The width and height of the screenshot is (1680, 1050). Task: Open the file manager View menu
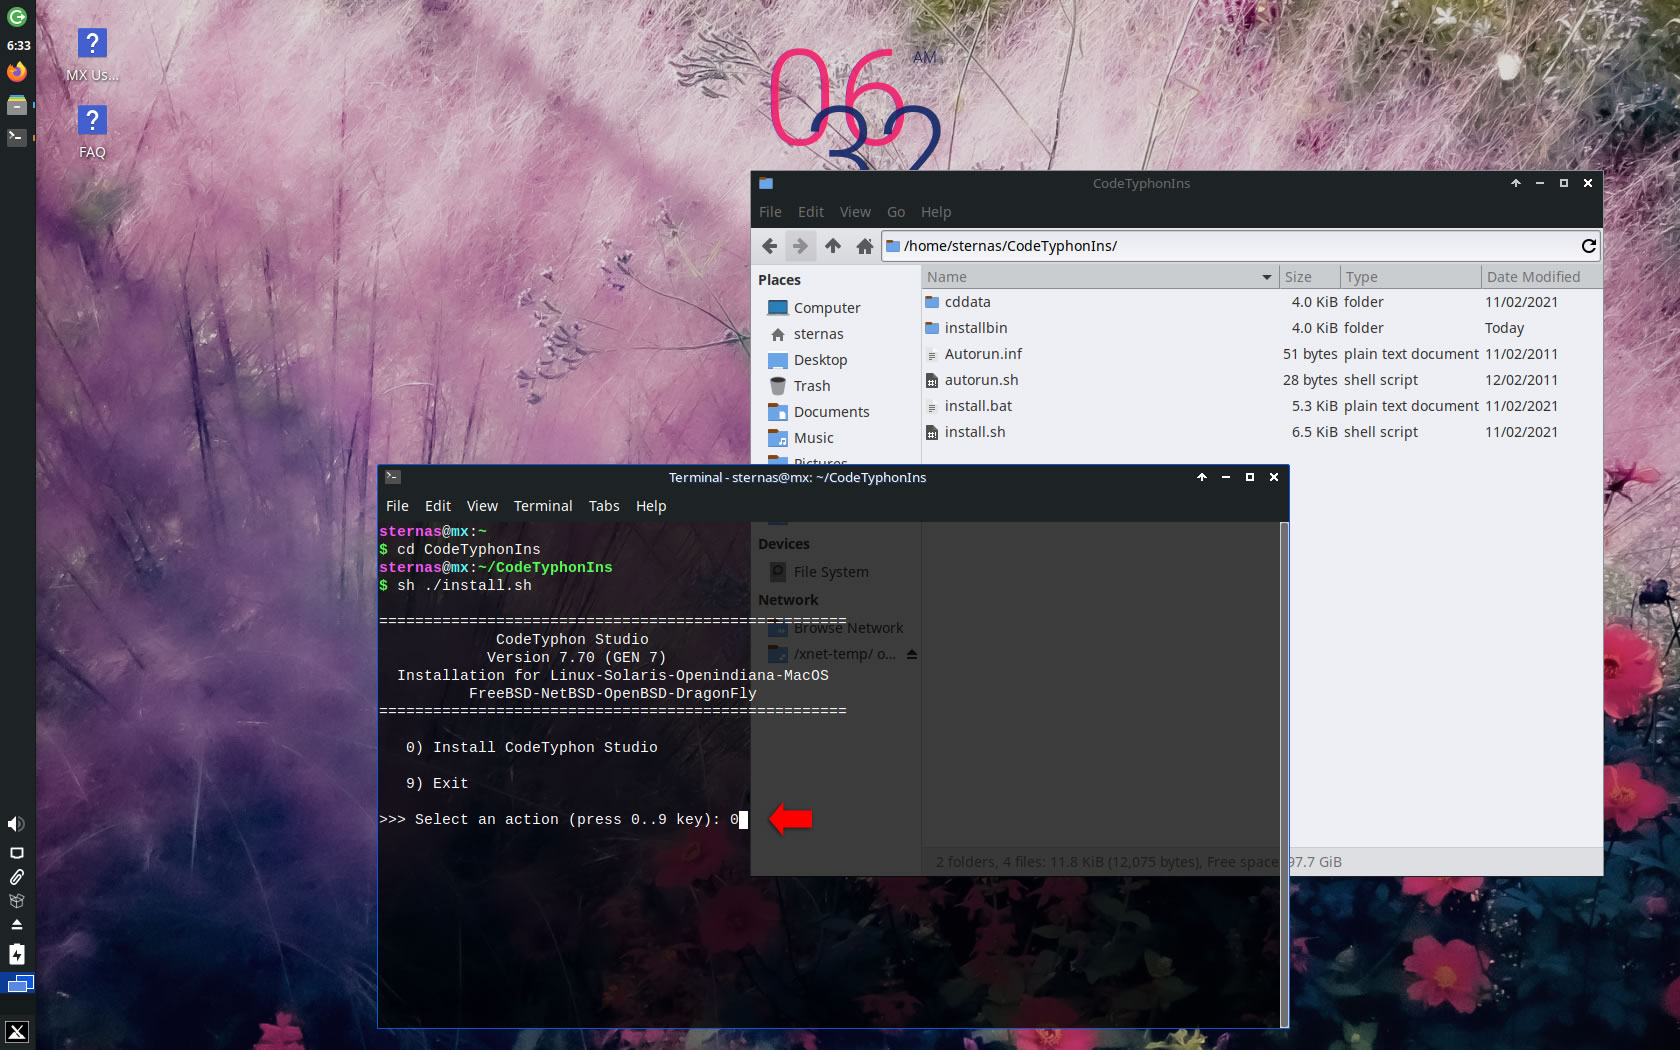click(855, 212)
